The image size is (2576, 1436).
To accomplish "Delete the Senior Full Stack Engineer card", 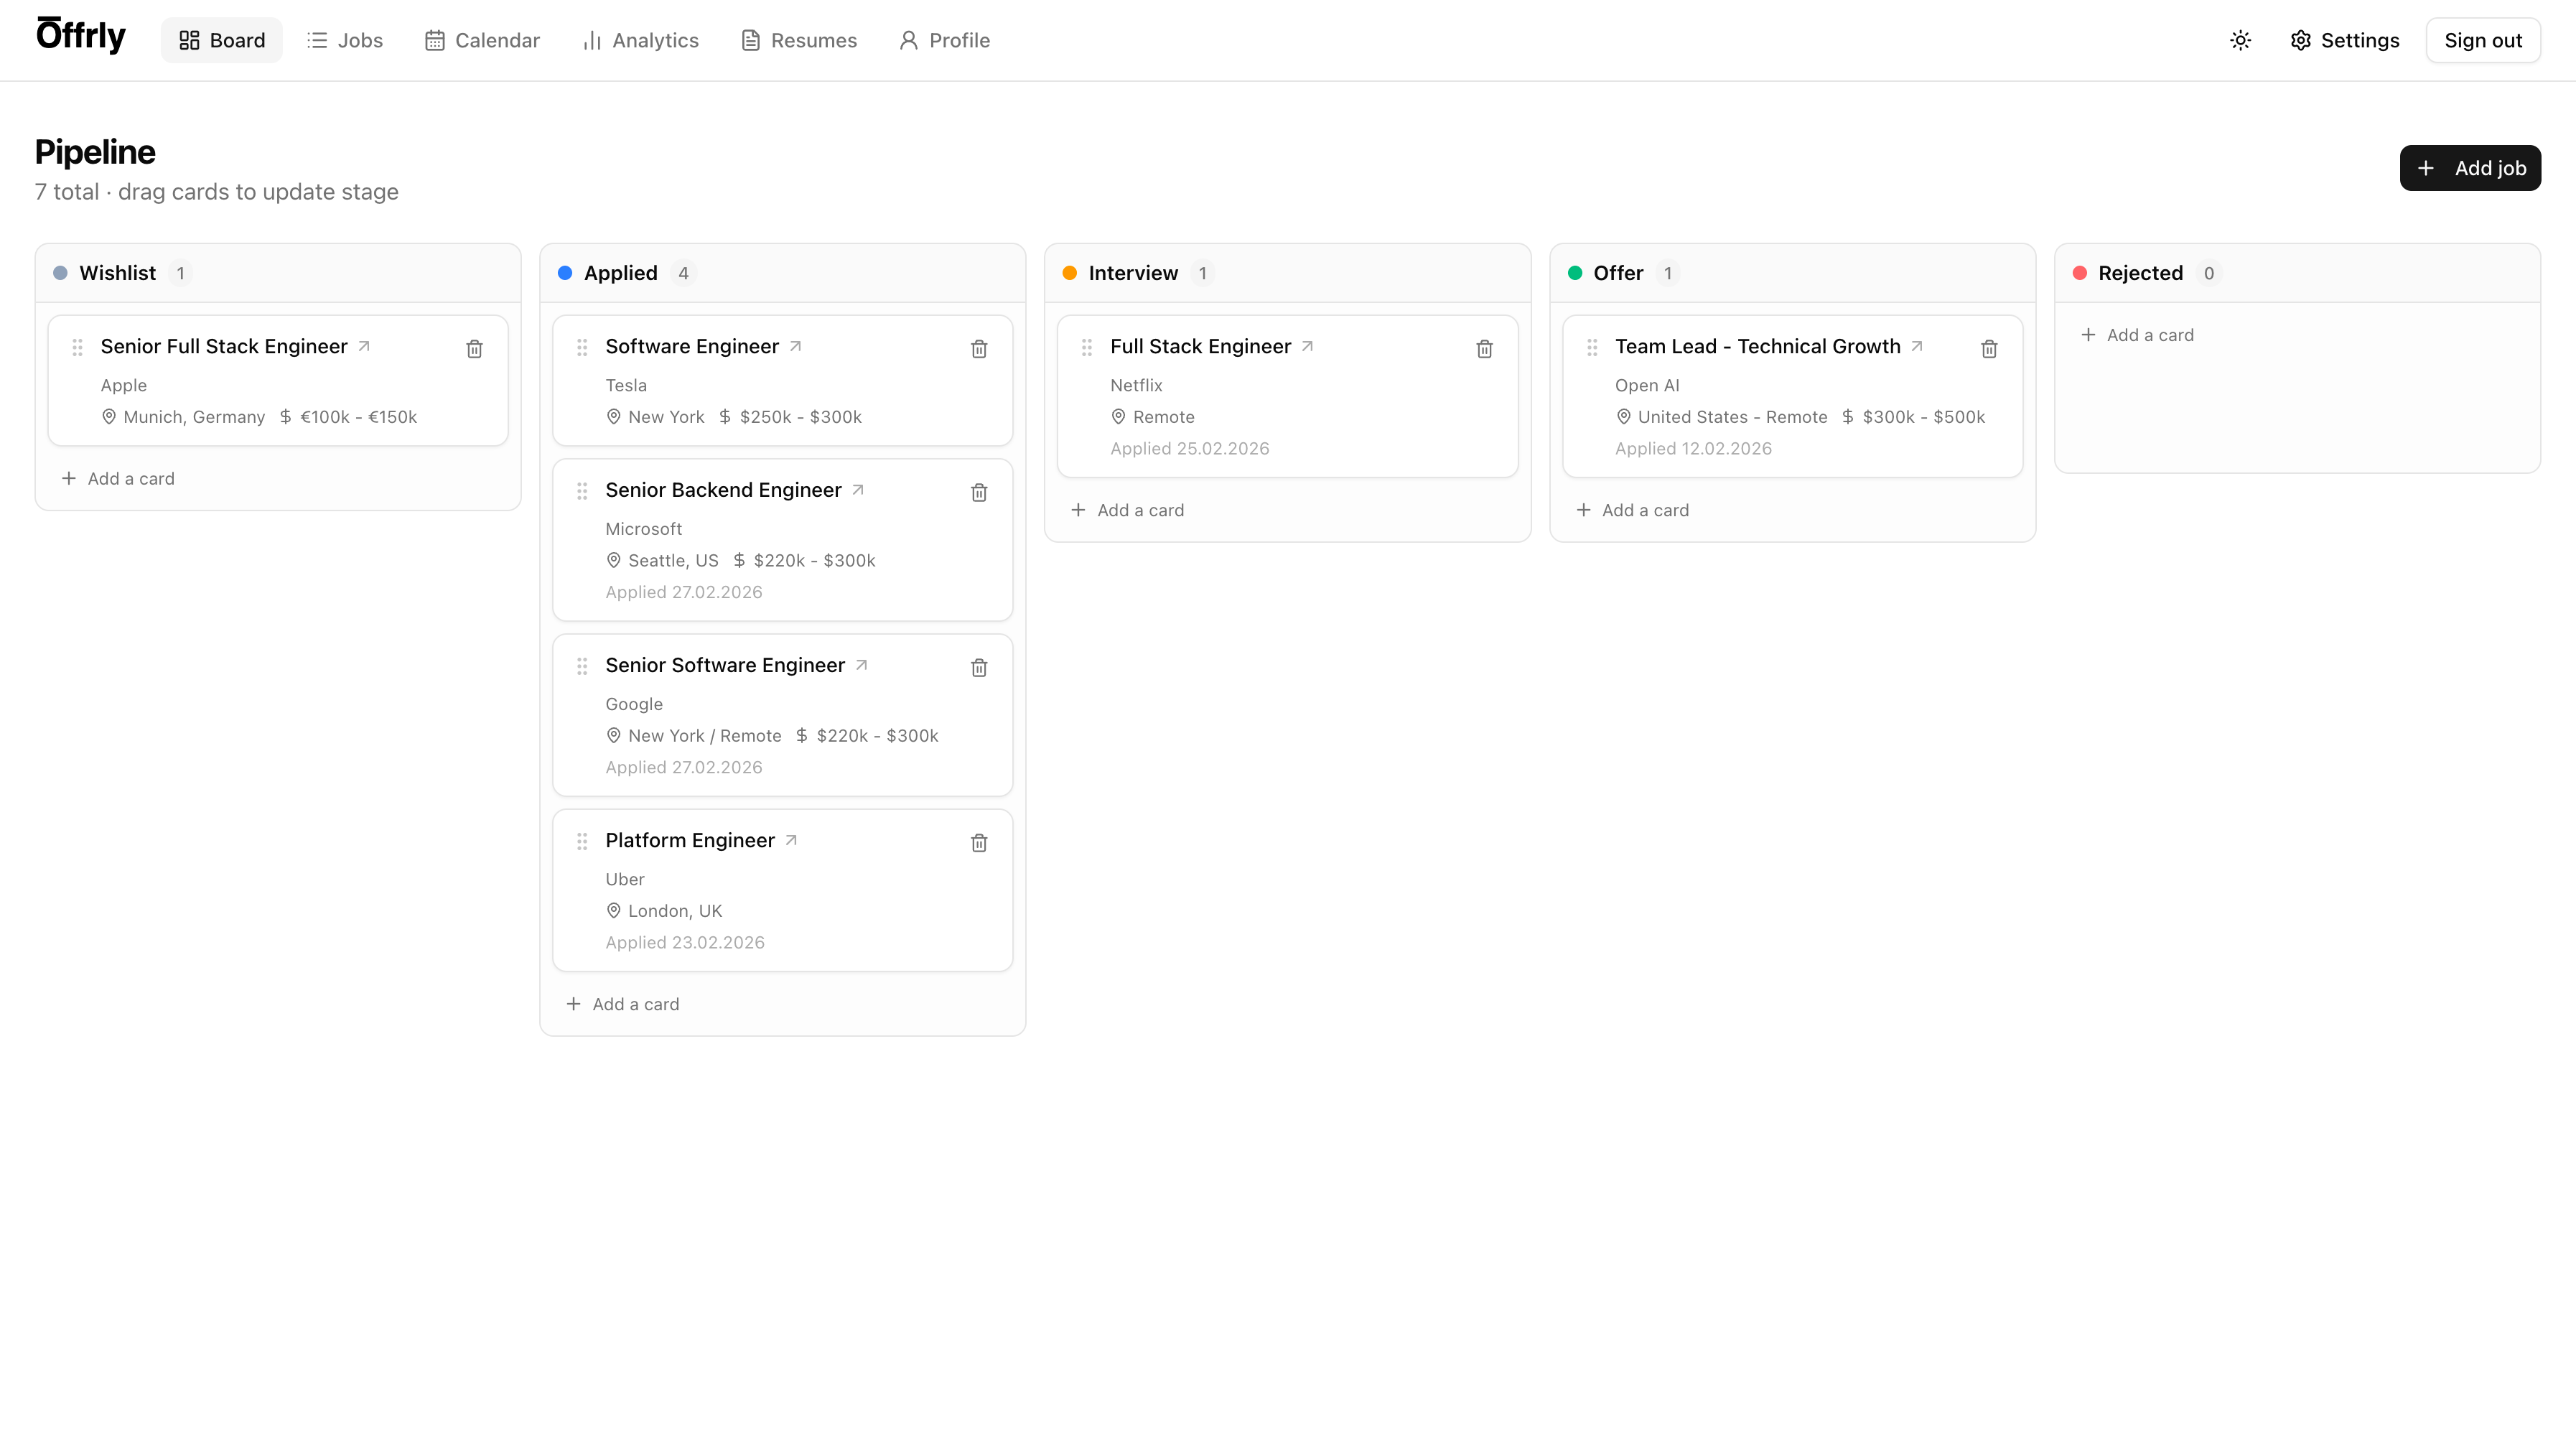I will (x=474, y=348).
